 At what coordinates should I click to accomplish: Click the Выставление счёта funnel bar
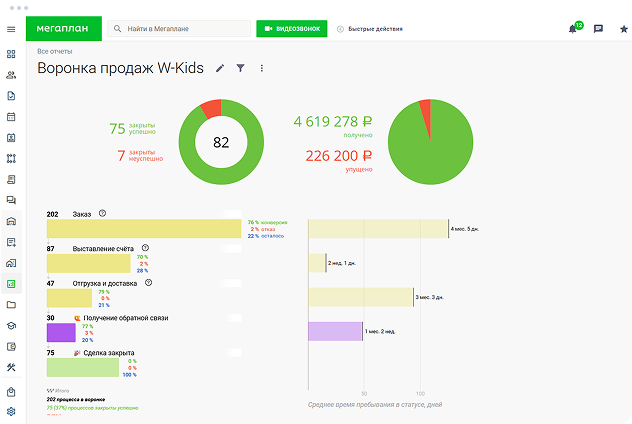click(x=89, y=263)
